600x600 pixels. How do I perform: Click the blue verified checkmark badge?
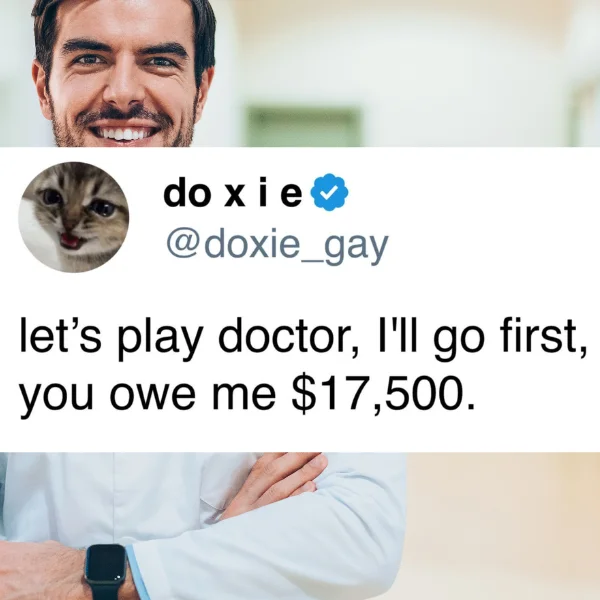pyautogui.click(x=329, y=192)
